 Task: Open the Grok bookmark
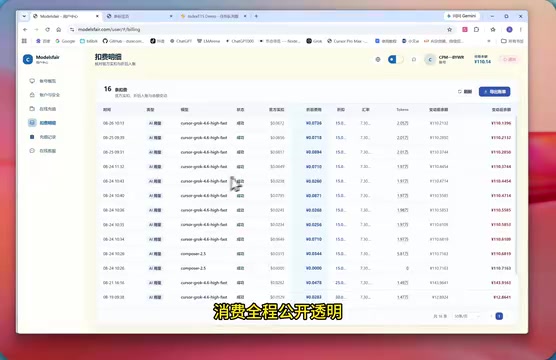(314, 41)
